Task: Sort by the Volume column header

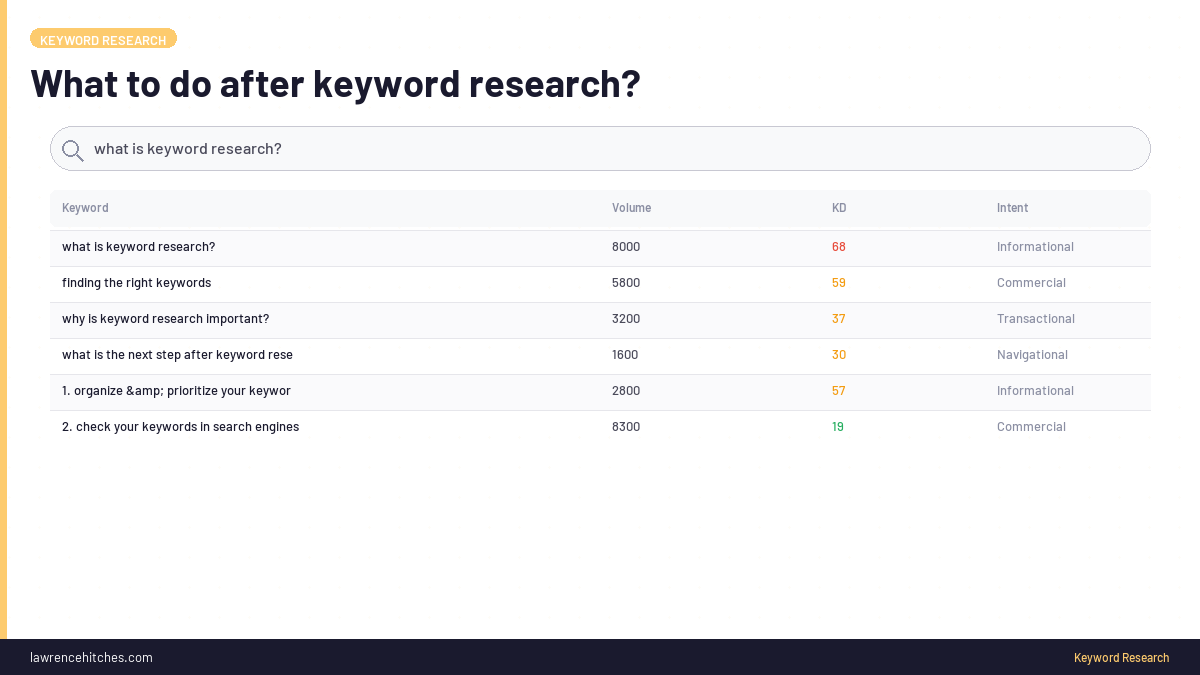Action: (x=631, y=207)
